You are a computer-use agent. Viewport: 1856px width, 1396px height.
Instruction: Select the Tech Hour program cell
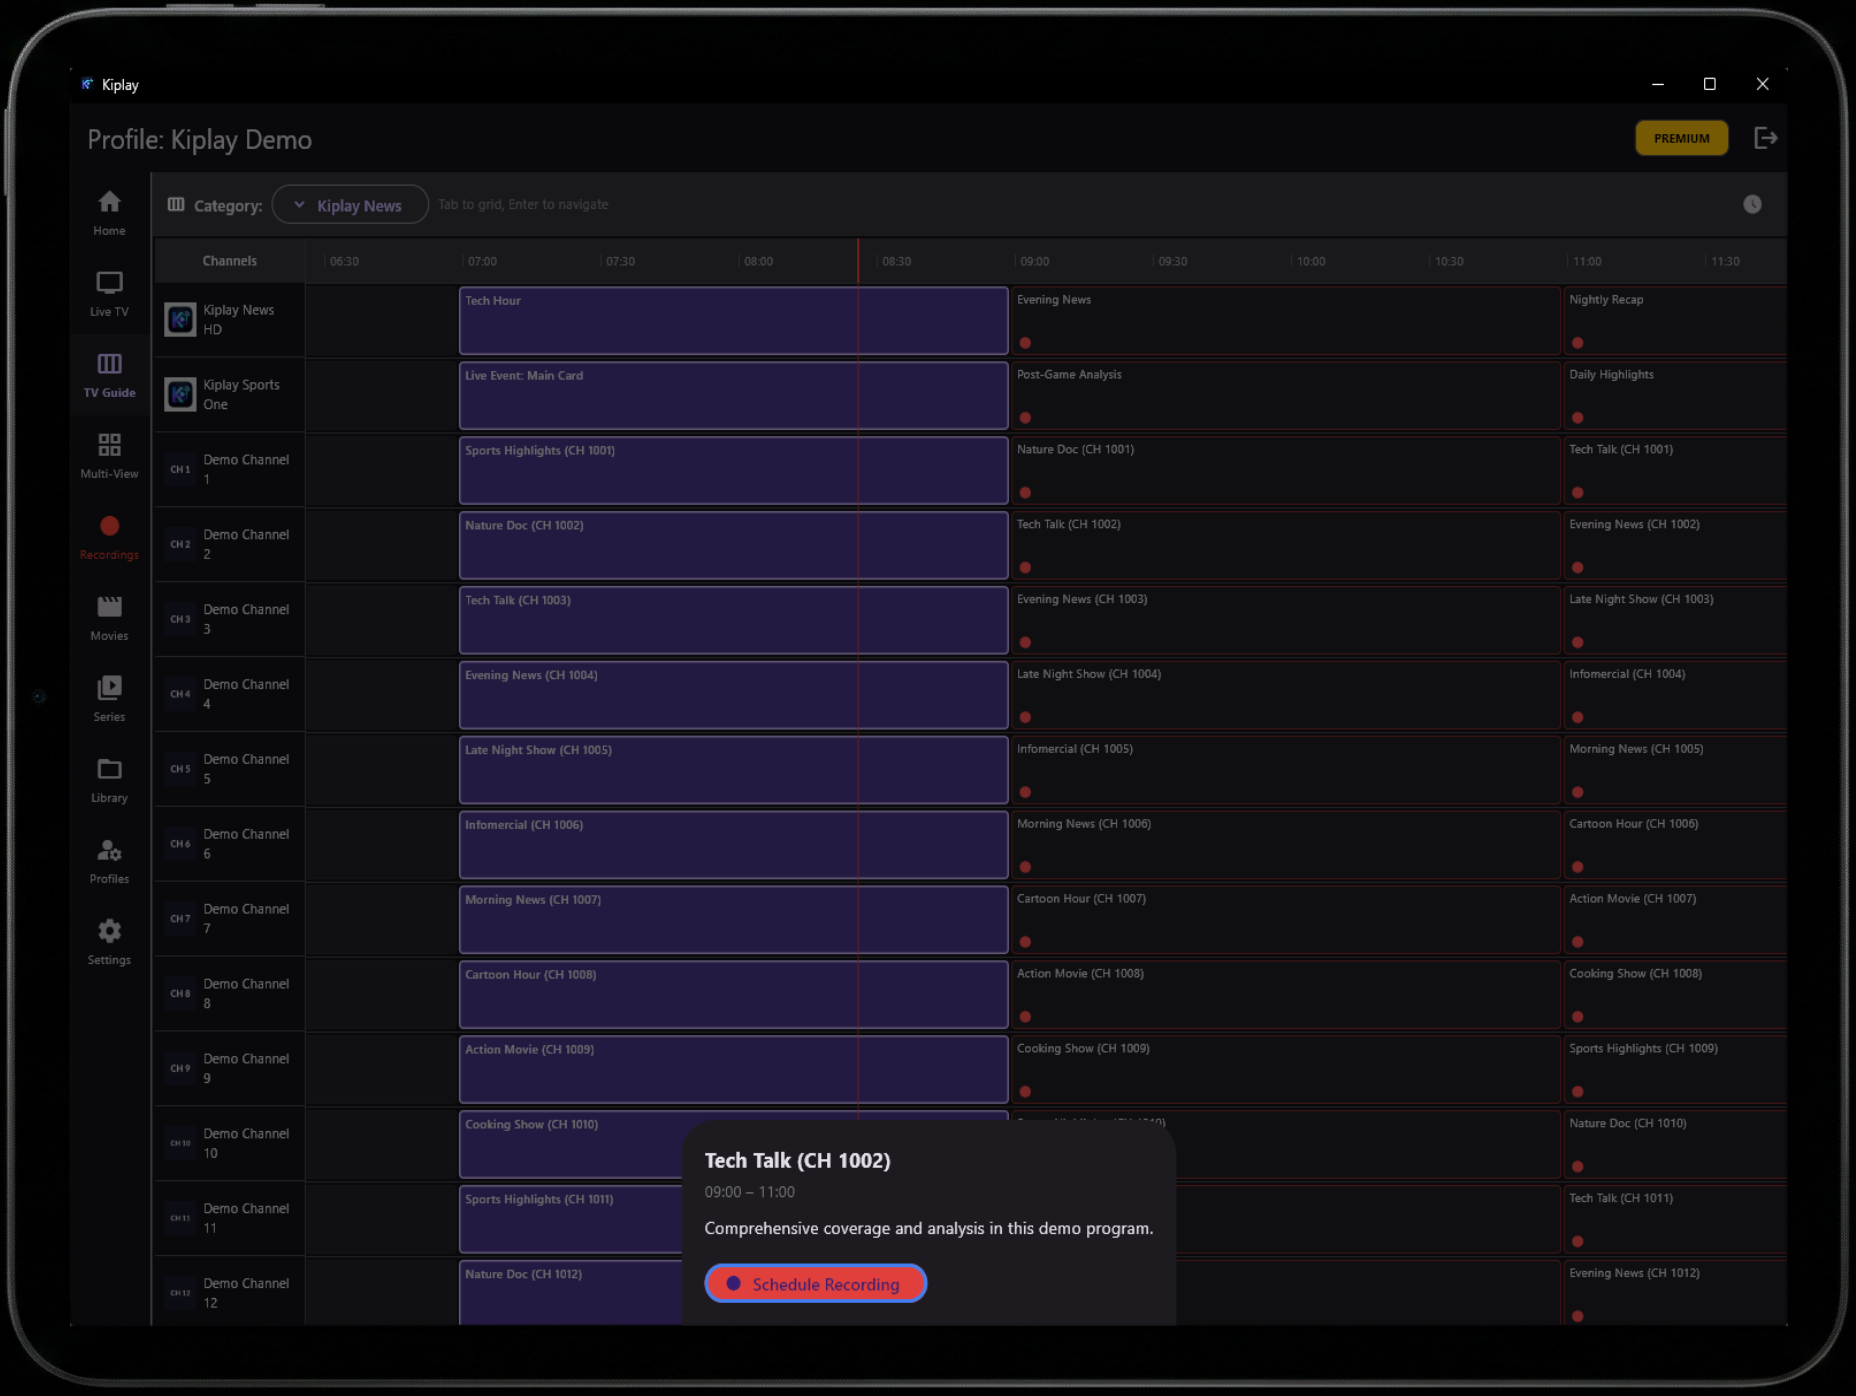[733, 320]
